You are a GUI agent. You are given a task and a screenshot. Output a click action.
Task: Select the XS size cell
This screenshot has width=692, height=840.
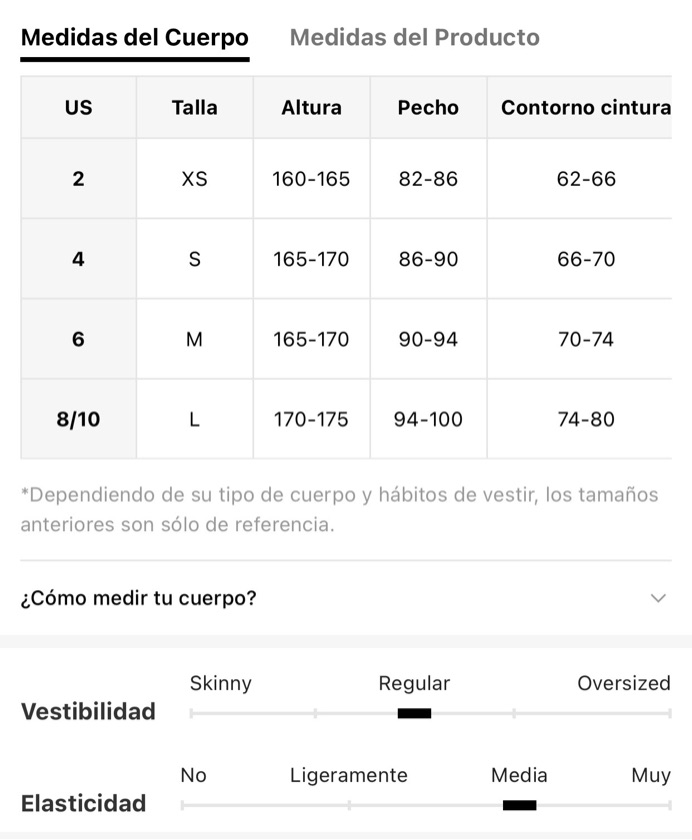(x=194, y=178)
